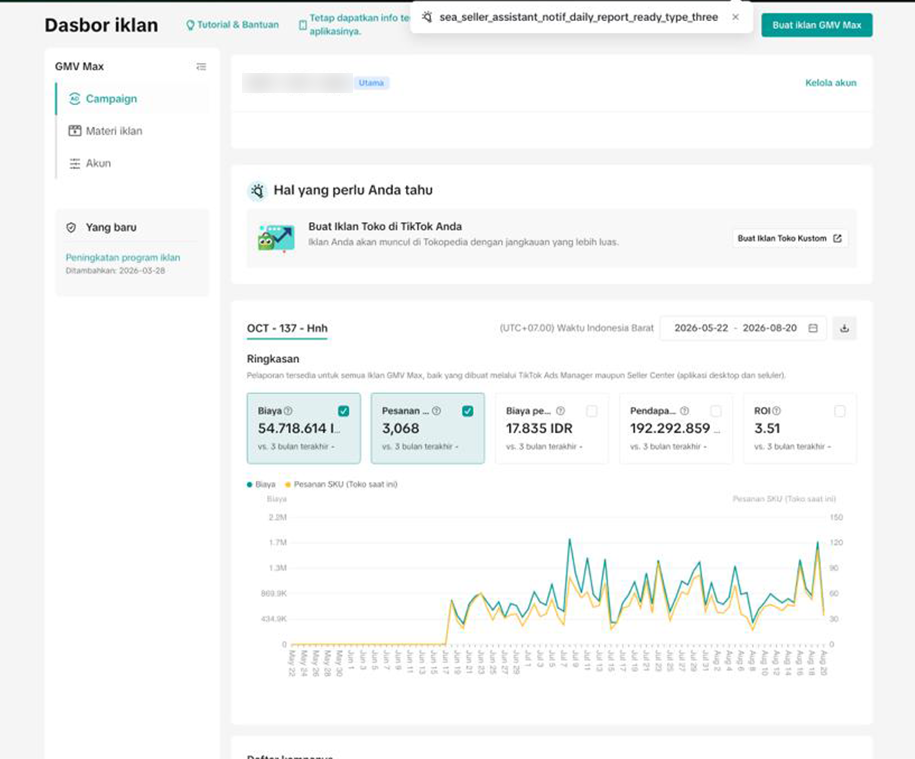The height and width of the screenshot is (759, 915).
Task: Click the help icon next to ROI
Action: coord(777,411)
